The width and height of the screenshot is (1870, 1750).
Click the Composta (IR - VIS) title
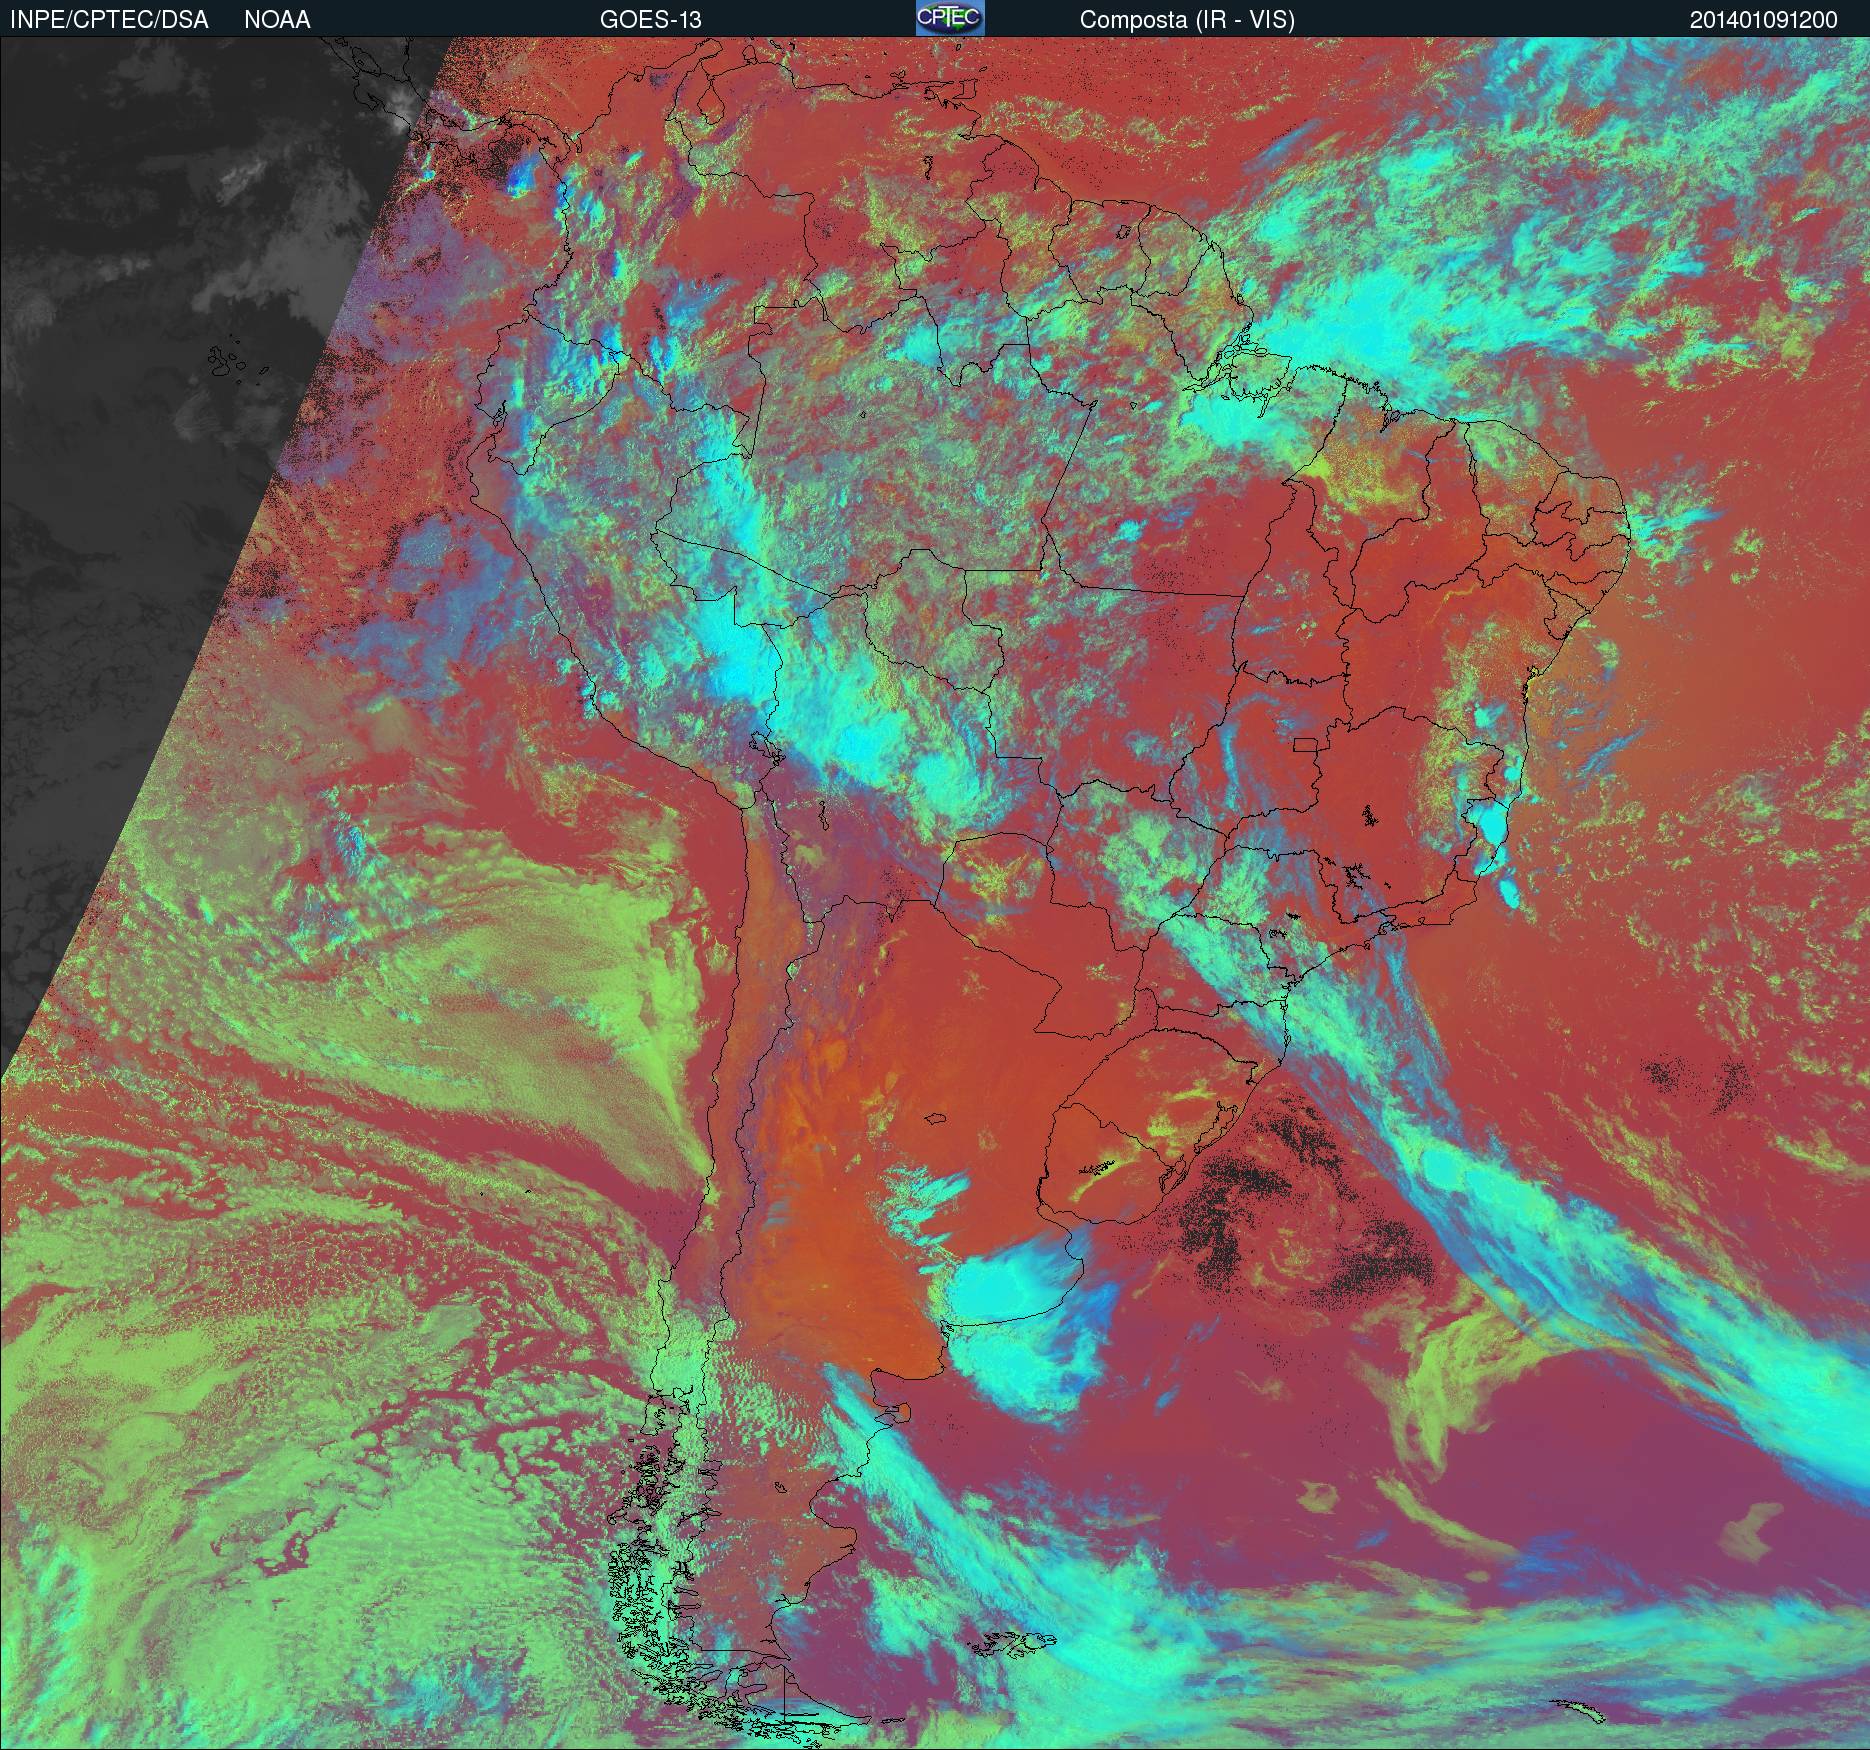(x=1187, y=20)
